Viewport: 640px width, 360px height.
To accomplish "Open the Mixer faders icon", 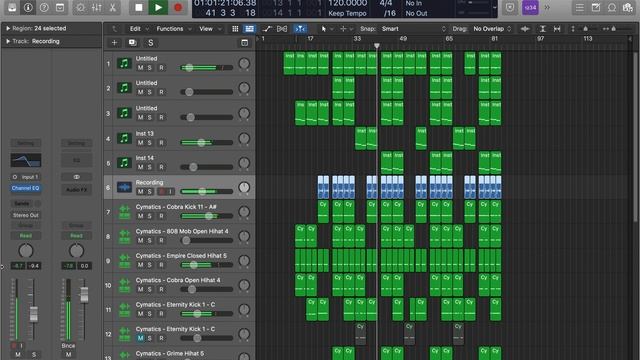I will 97,7.
